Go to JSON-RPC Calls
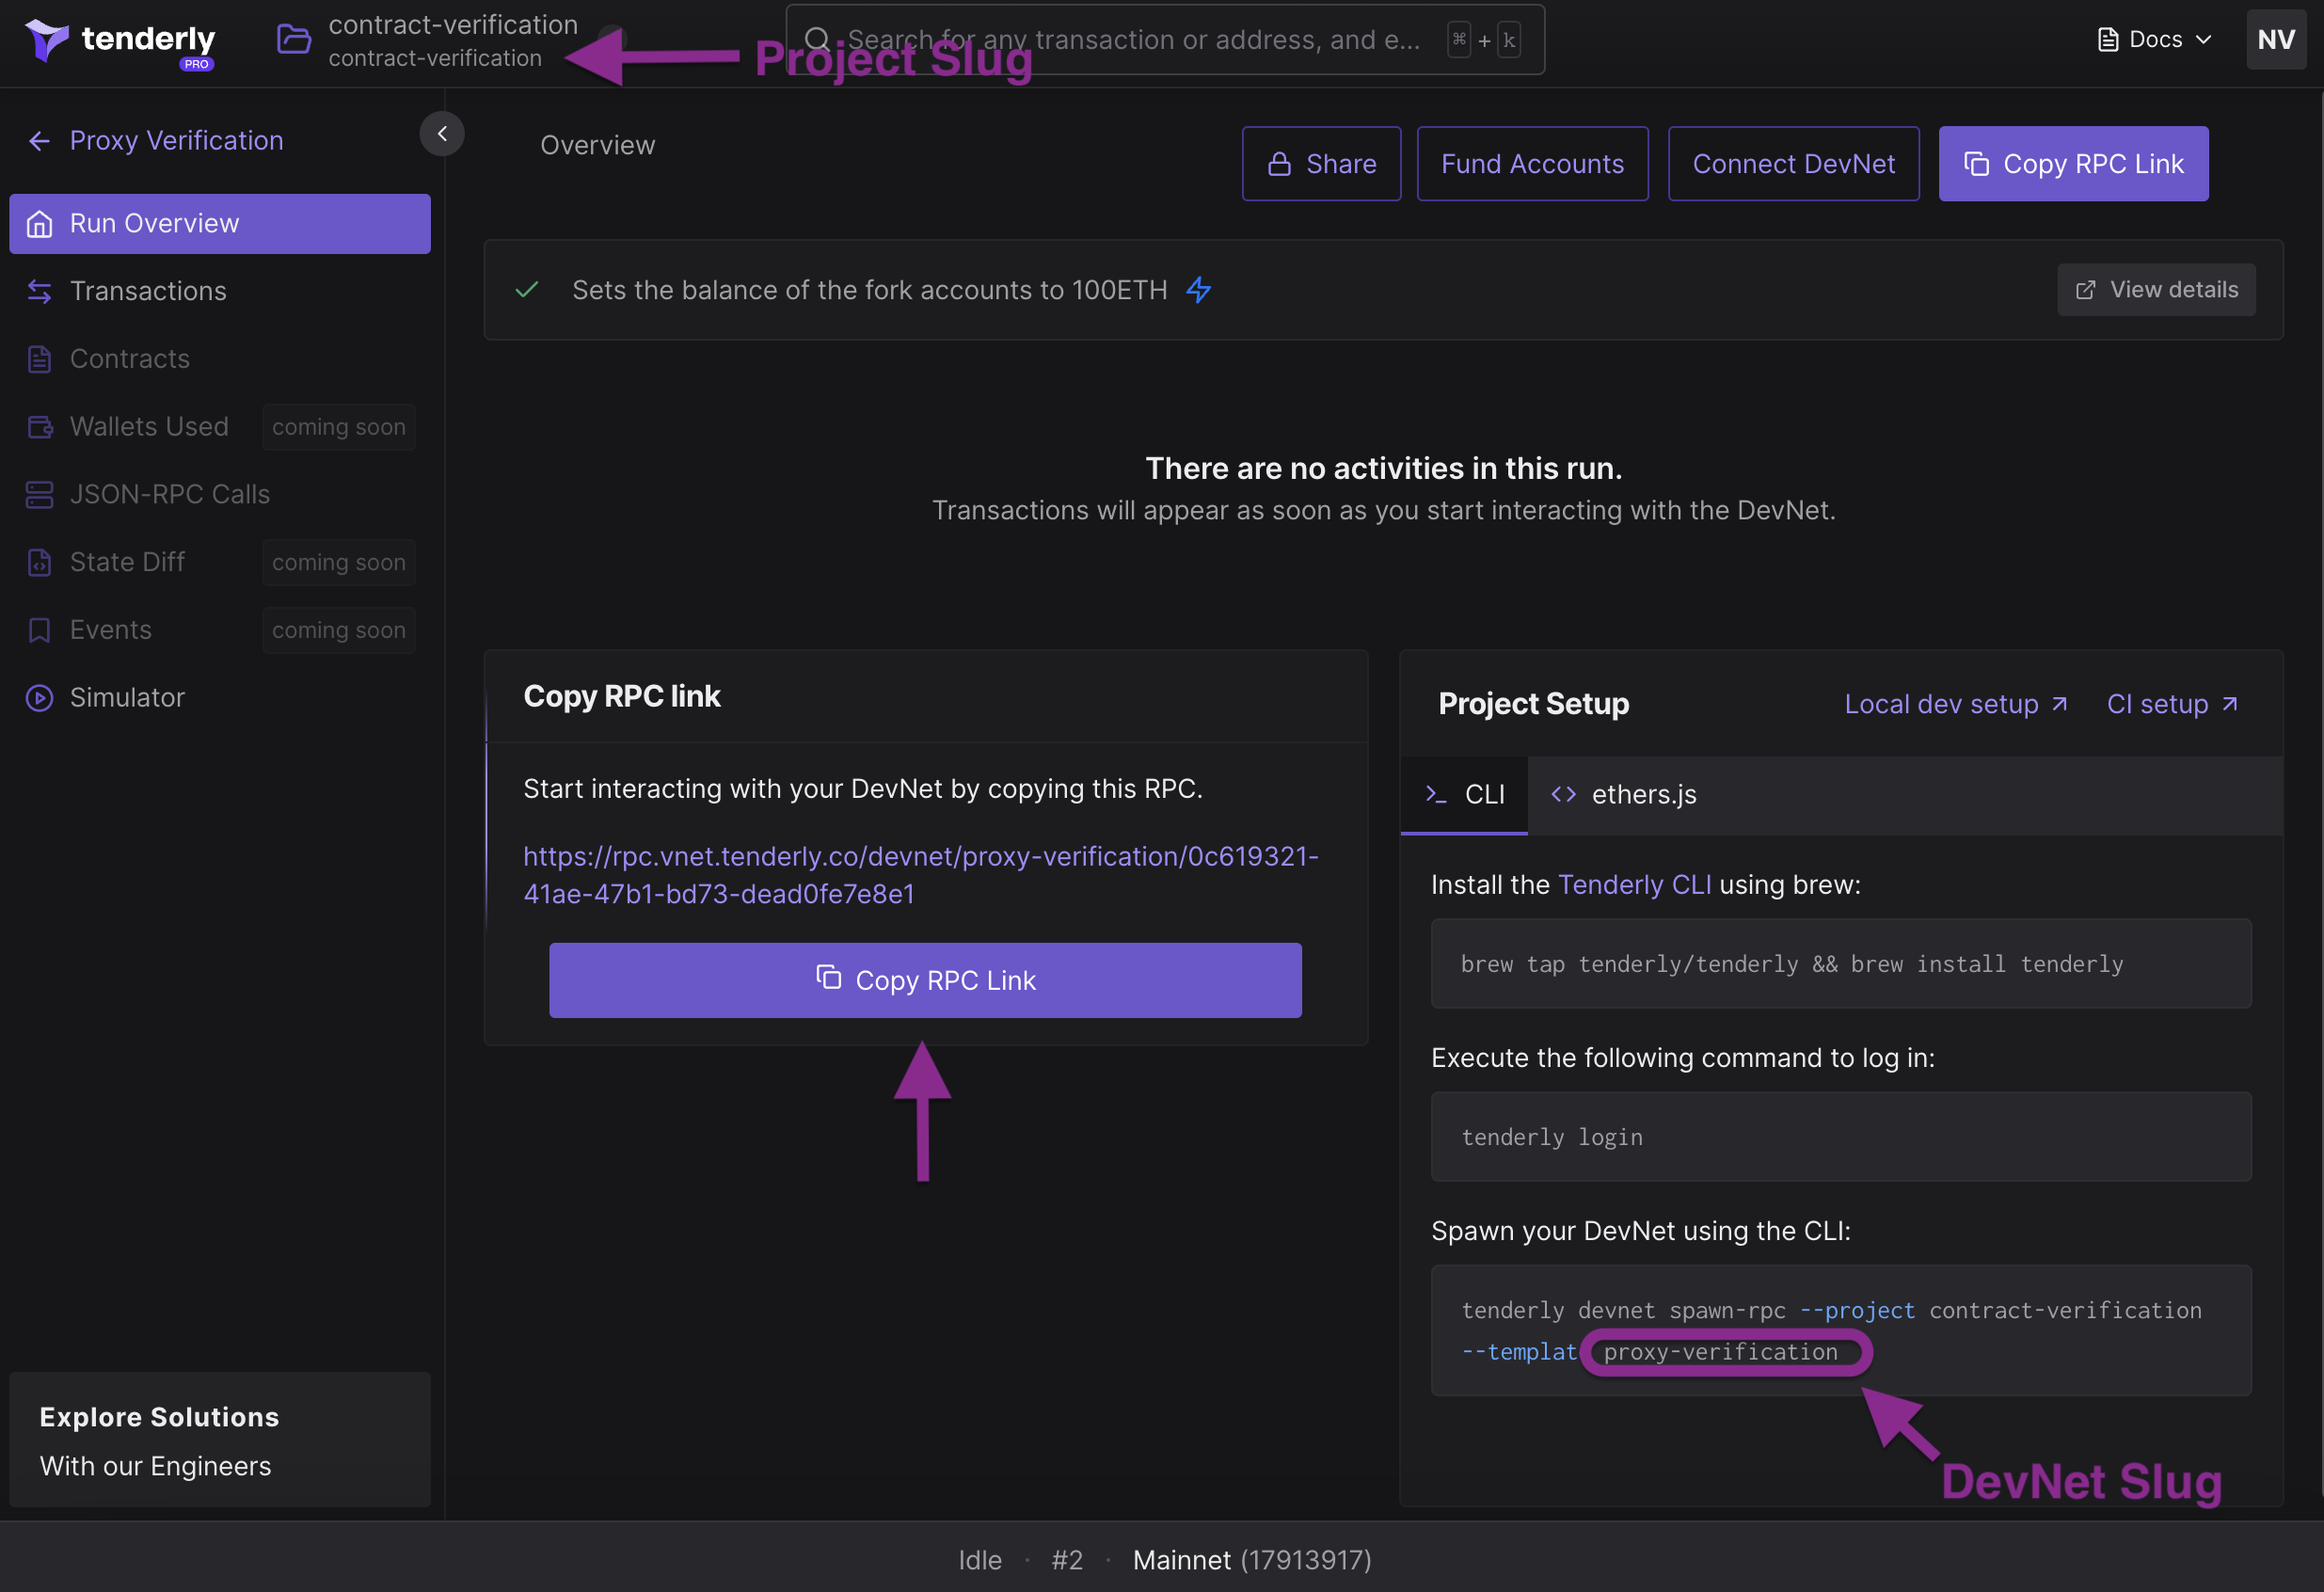 (x=220, y=495)
